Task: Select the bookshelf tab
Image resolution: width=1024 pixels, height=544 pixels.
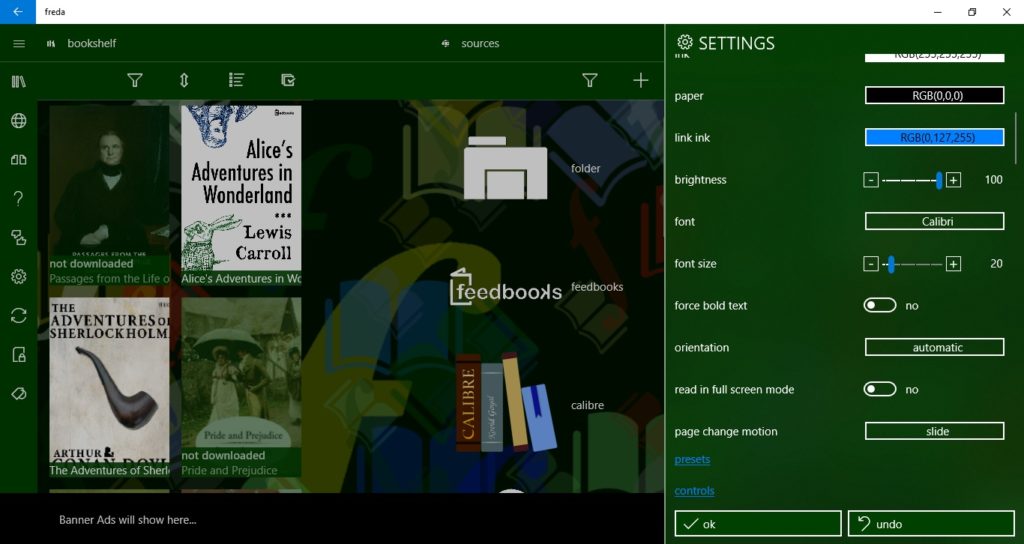Action: (x=82, y=44)
